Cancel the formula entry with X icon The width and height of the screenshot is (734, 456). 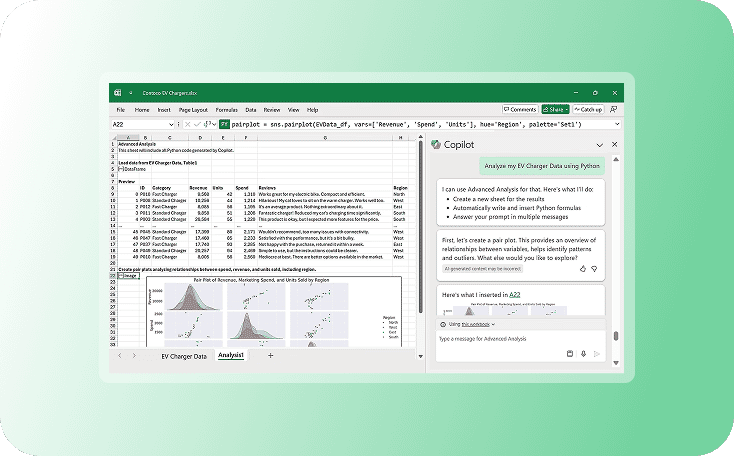coord(187,124)
